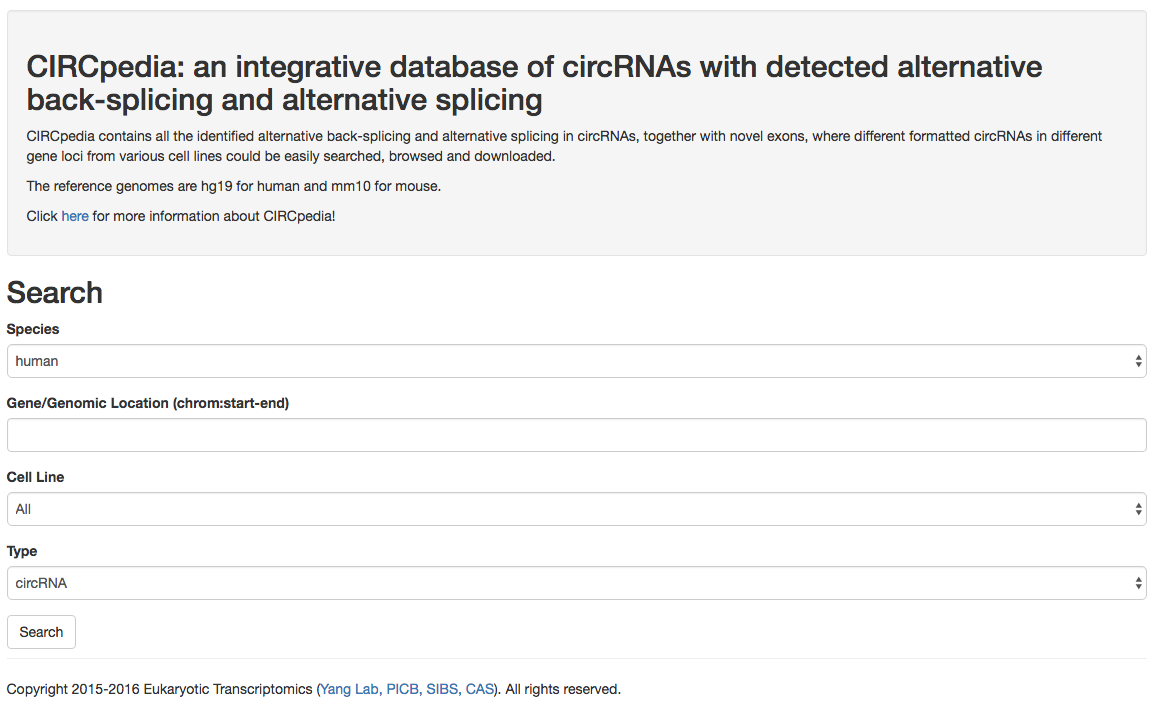Image resolution: width=1163 pixels, height=719 pixels.
Task: Open the Type dropdown showing circRNA
Action: (x=576, y=583)
